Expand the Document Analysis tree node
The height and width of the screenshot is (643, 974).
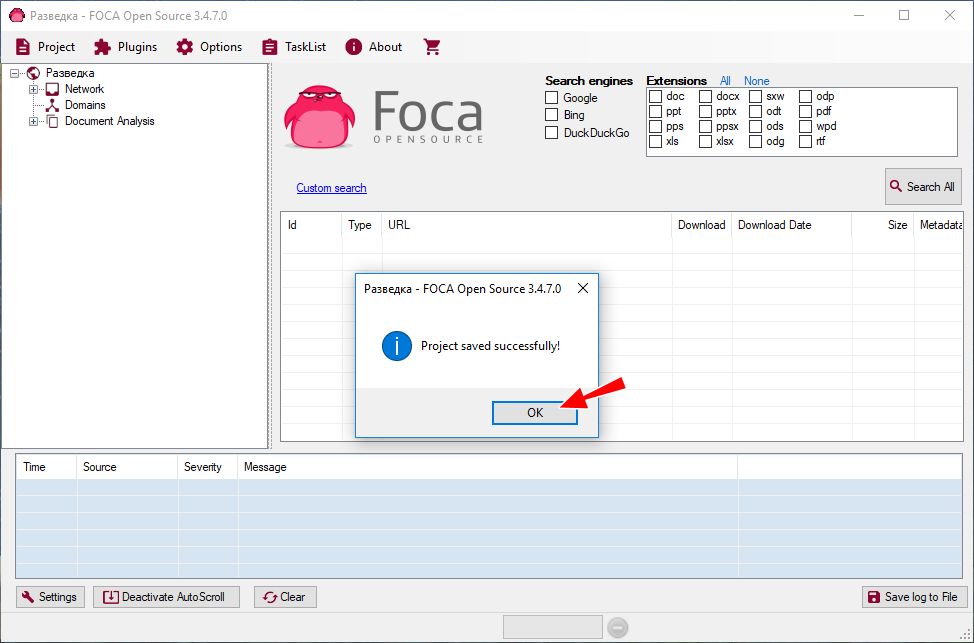34,121
